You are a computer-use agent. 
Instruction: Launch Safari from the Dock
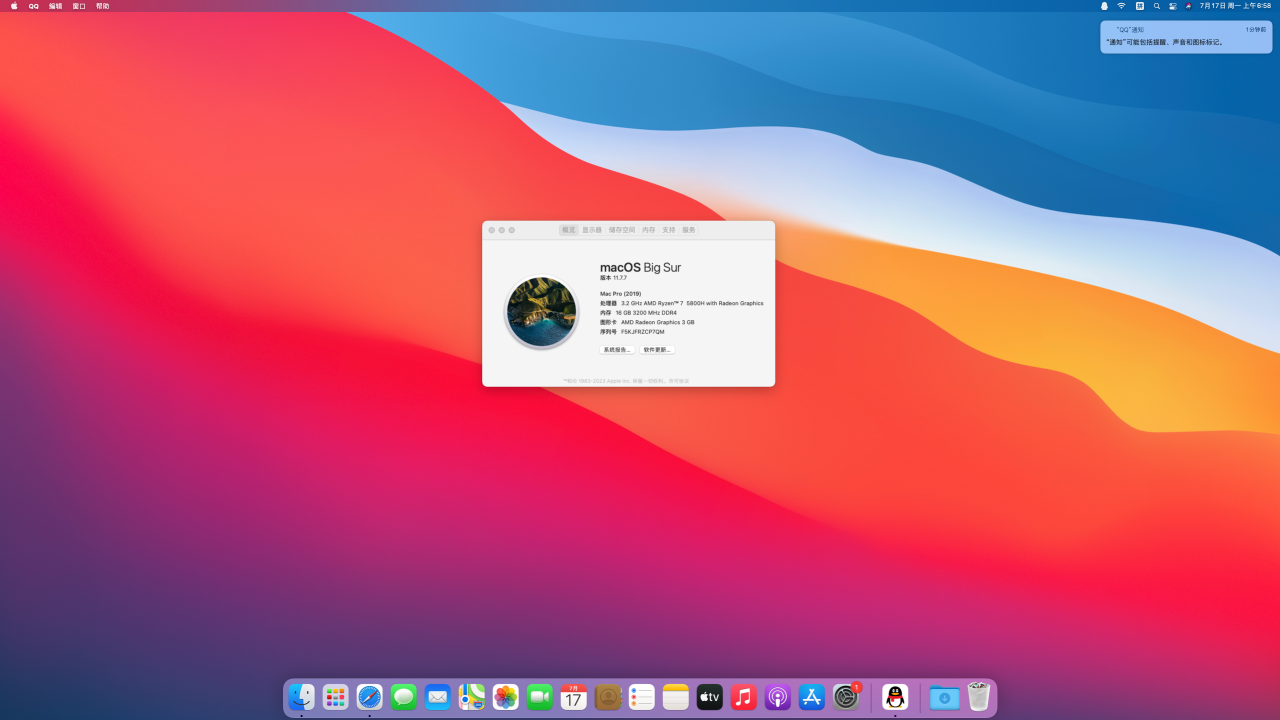coord(370,697)
